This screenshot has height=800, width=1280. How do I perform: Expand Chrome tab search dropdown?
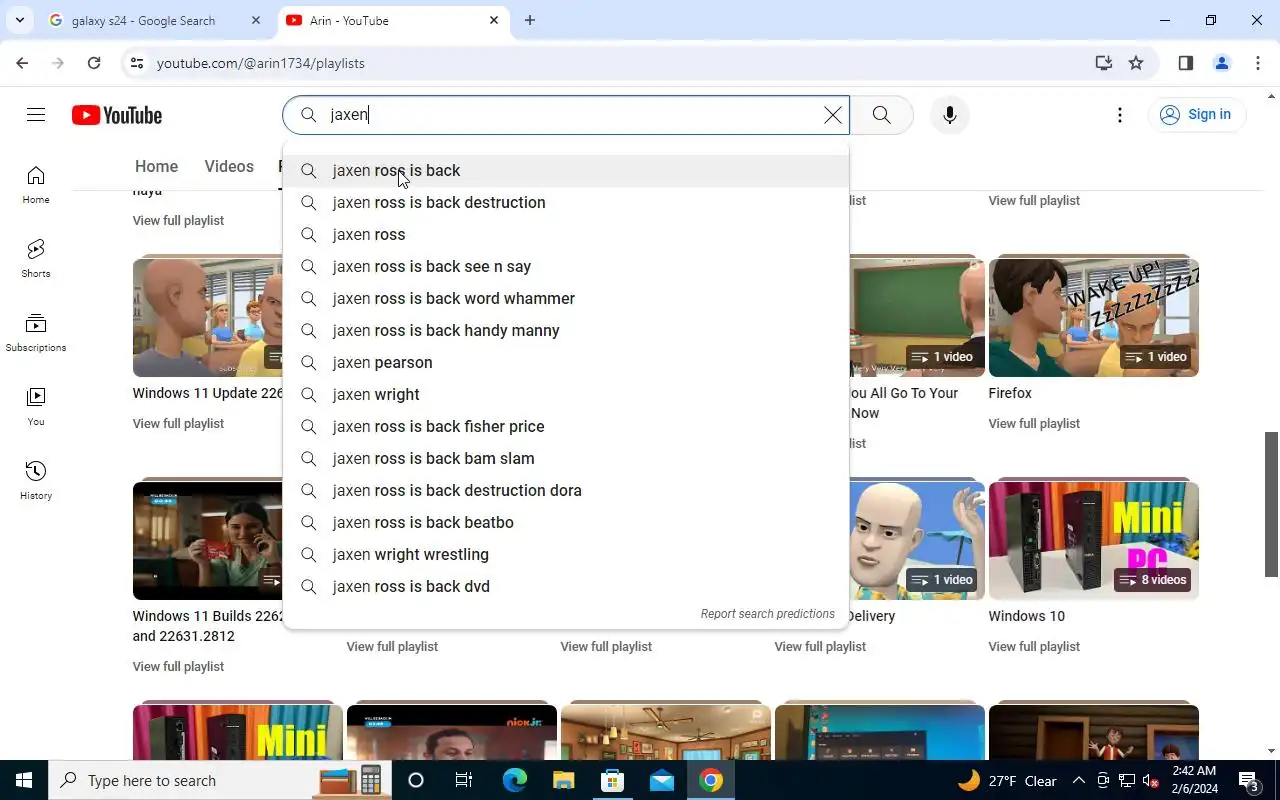19,20
